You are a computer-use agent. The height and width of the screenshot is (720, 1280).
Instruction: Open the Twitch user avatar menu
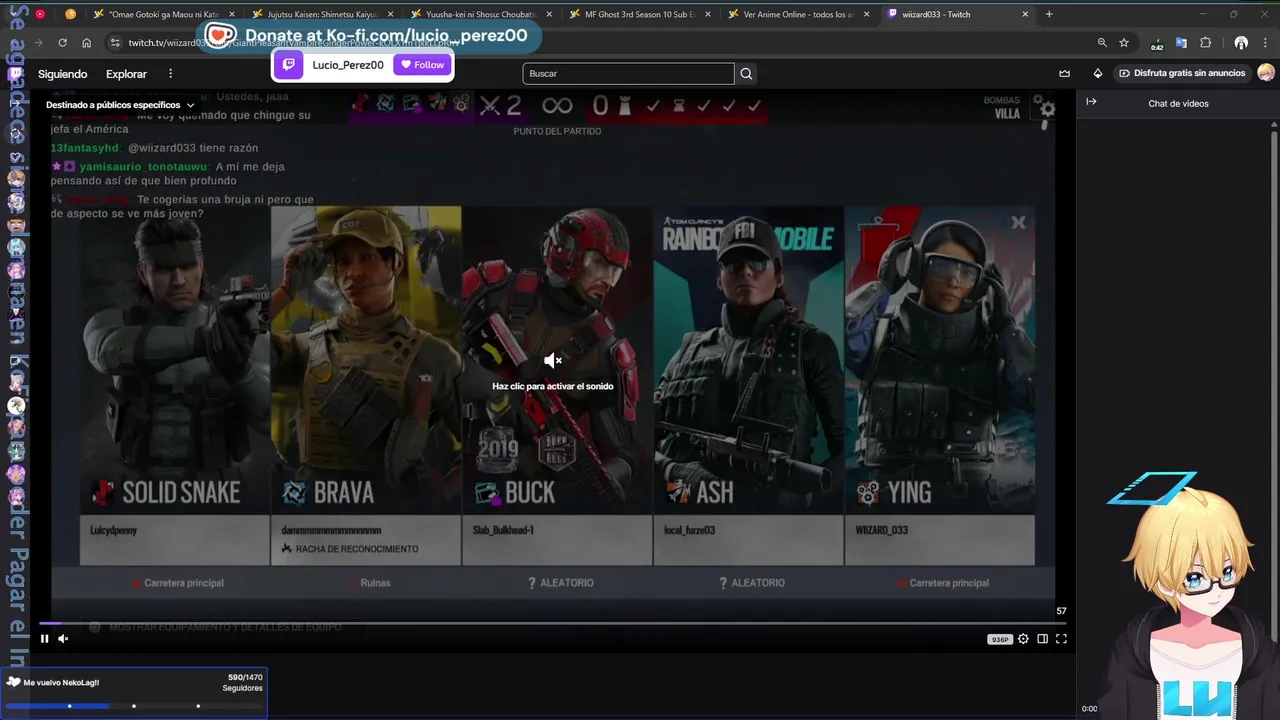pyautogui.click(x=1266, y=73)
